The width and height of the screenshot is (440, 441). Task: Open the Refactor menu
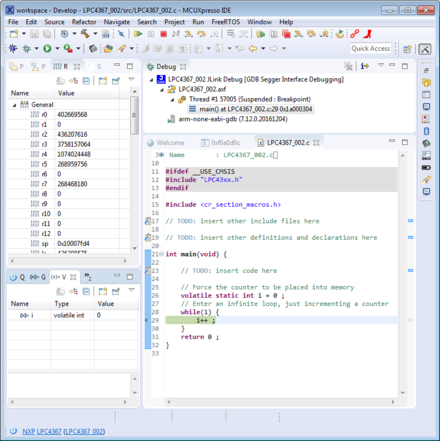tap(84, 22)
